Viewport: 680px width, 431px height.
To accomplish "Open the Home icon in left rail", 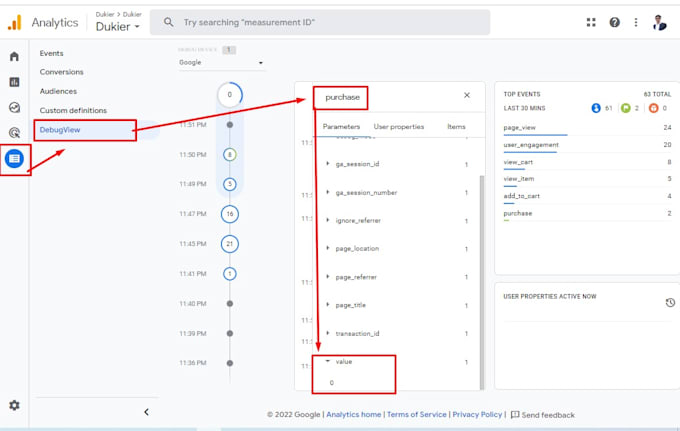I will [x=14, y=56].
